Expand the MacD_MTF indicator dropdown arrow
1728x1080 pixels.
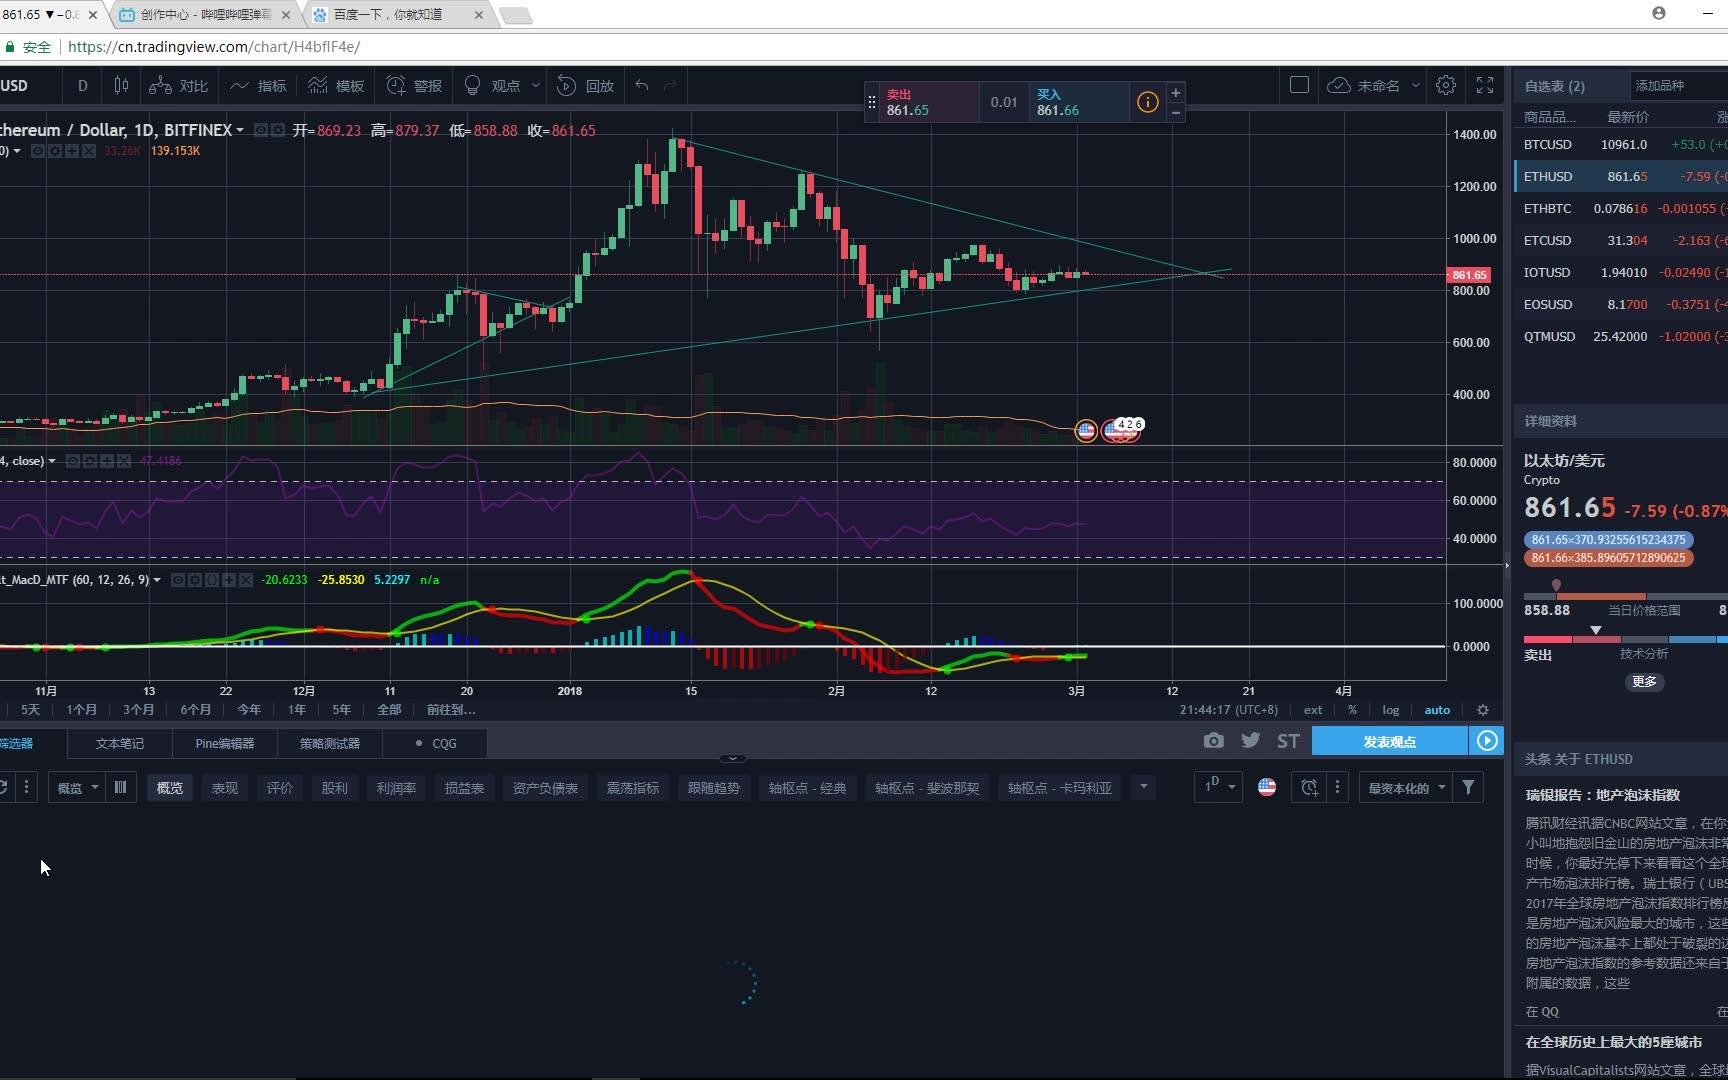tap(157, 580)
